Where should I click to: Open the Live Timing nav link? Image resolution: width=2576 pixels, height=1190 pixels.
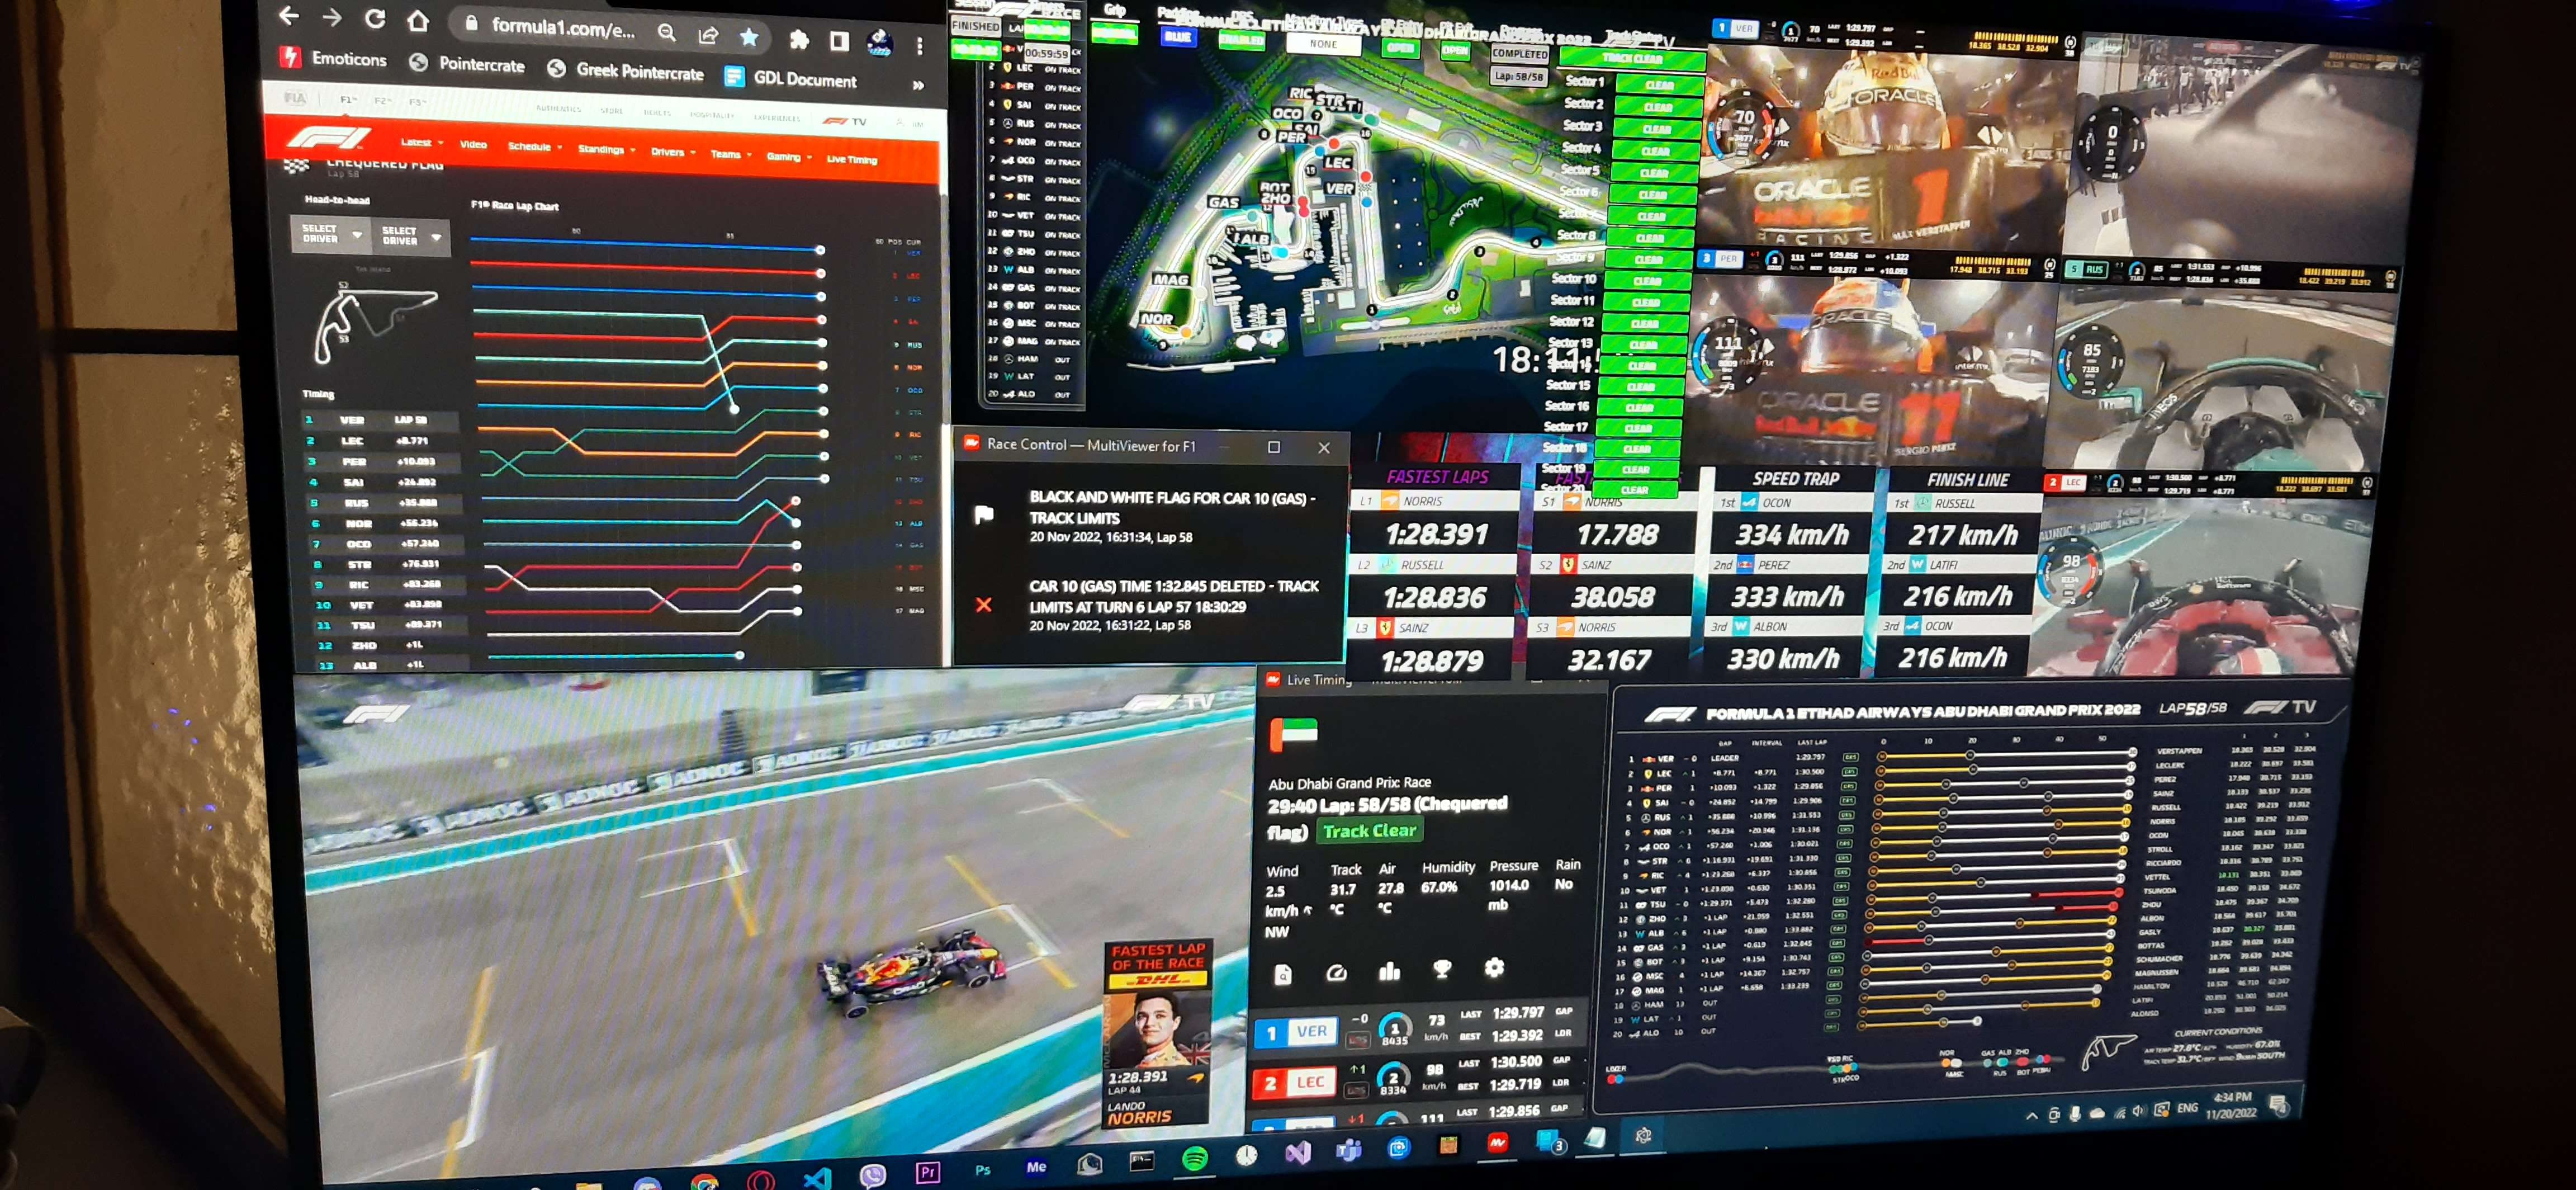click(851, 159)
